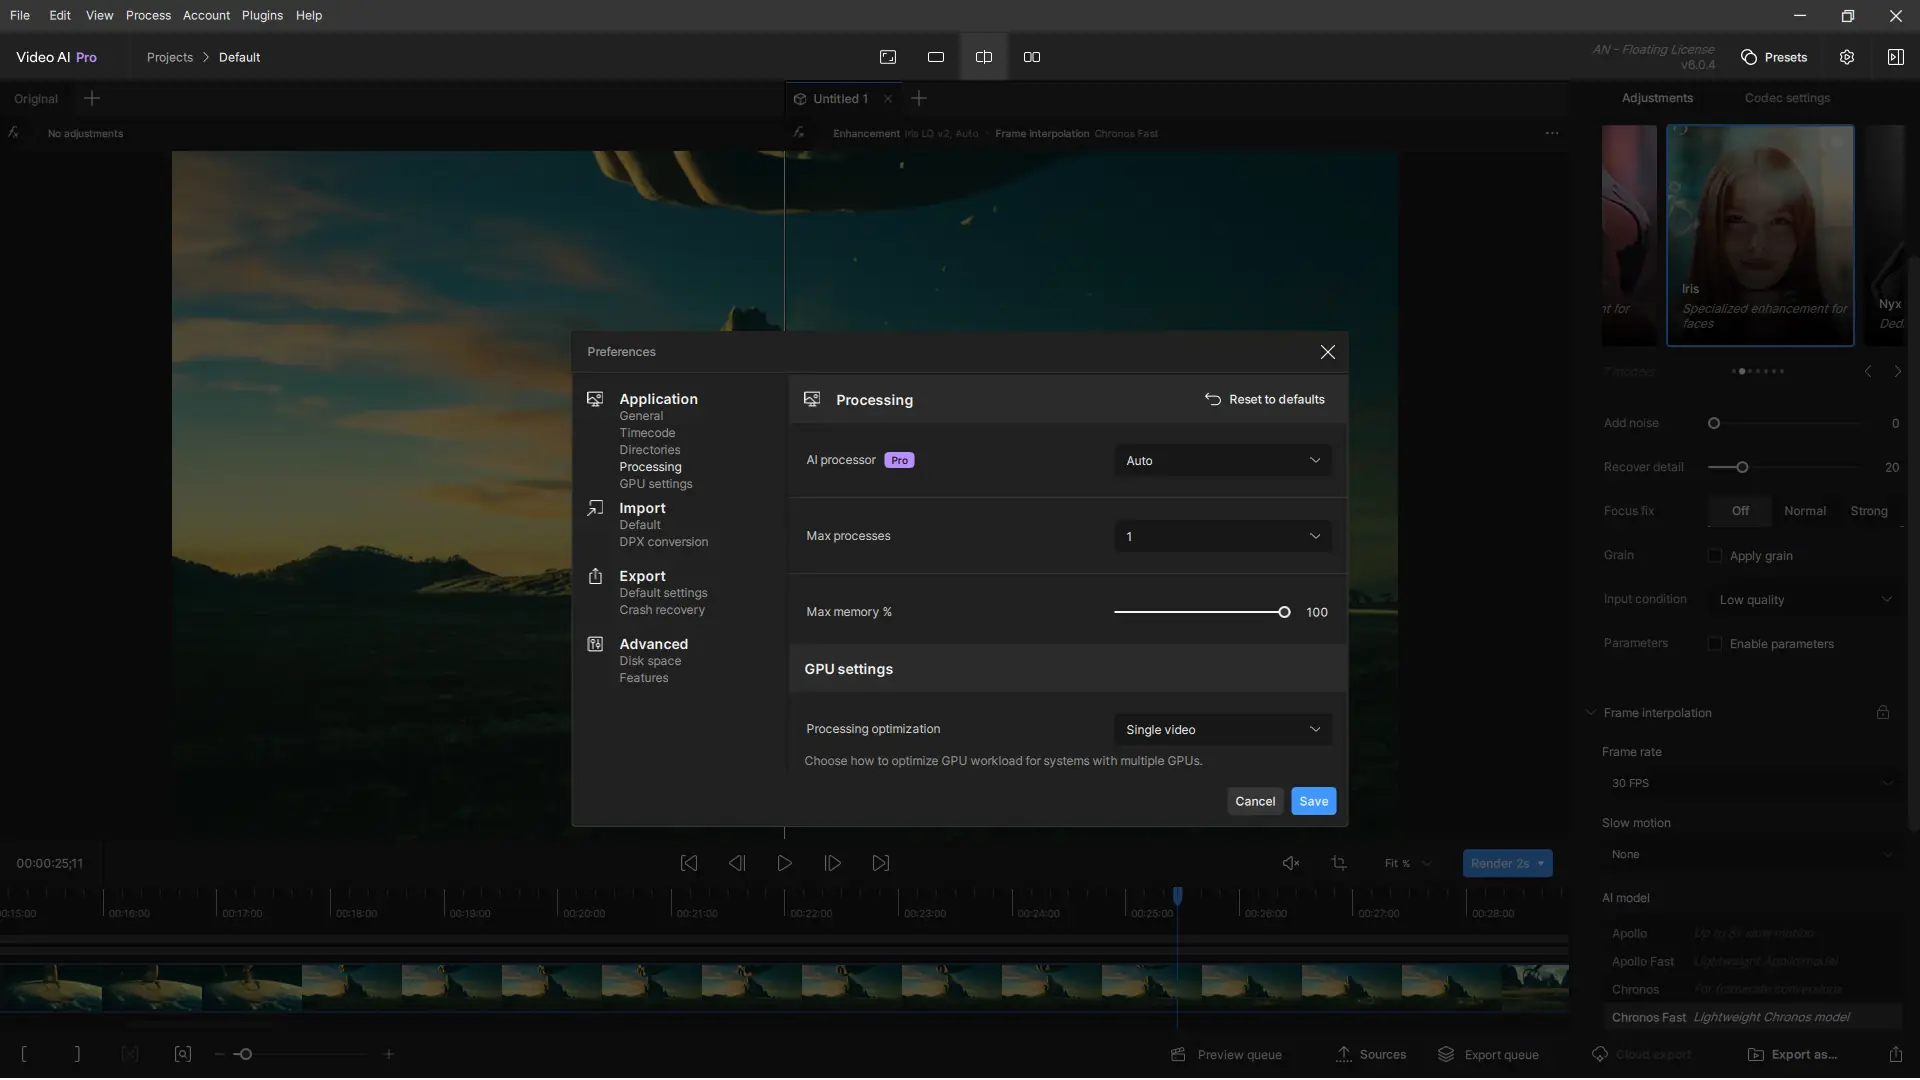
Task: Open the Plugins menu
Action: pos(262,15)
